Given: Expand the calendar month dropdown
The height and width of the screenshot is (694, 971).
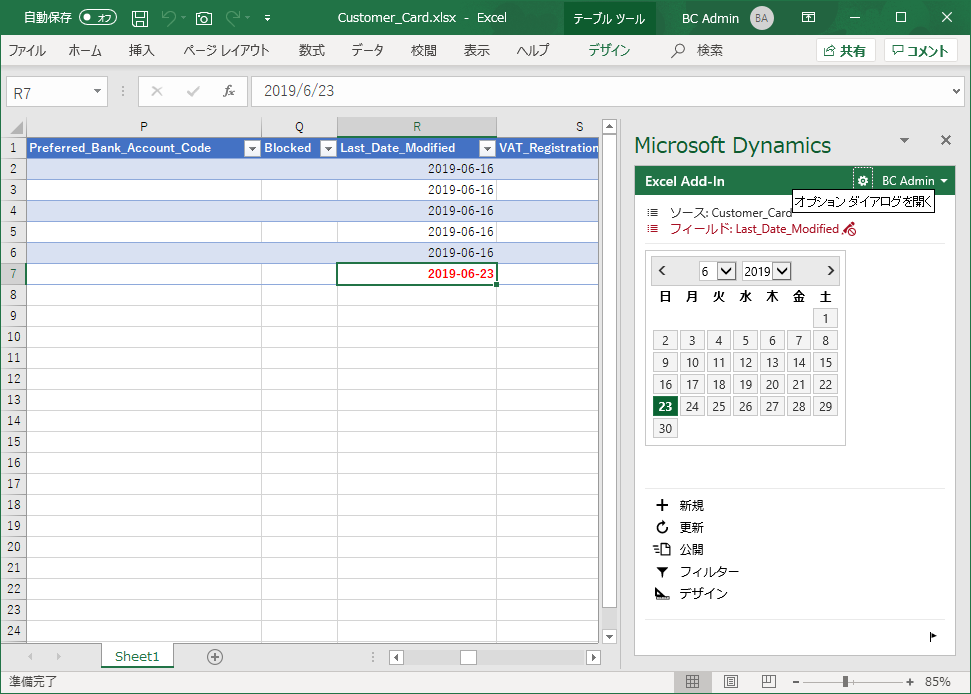Looking at the screenshot, I should 726,271.
